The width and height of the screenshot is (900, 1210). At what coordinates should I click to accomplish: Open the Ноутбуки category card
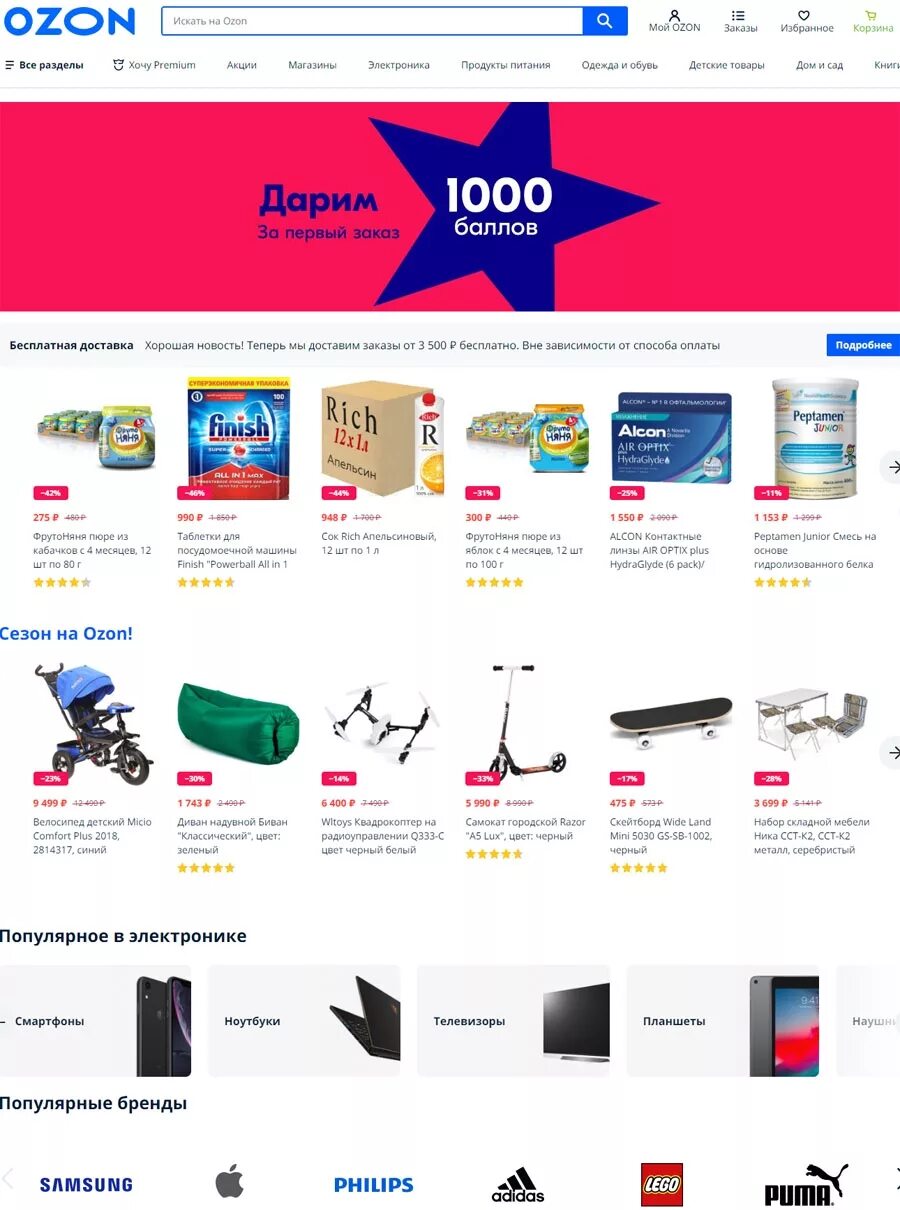(304, 1021)
